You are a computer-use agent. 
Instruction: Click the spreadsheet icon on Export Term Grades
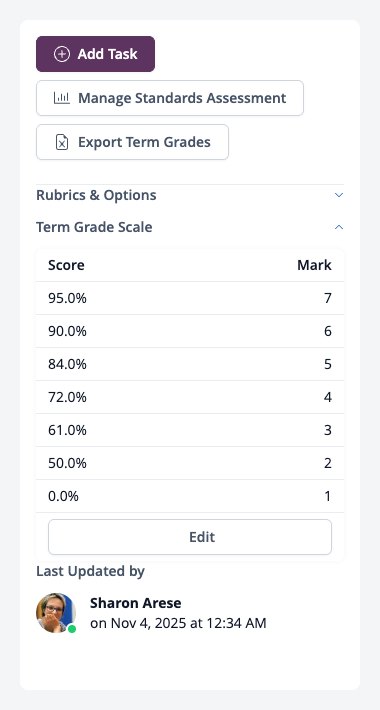(62, 142)
